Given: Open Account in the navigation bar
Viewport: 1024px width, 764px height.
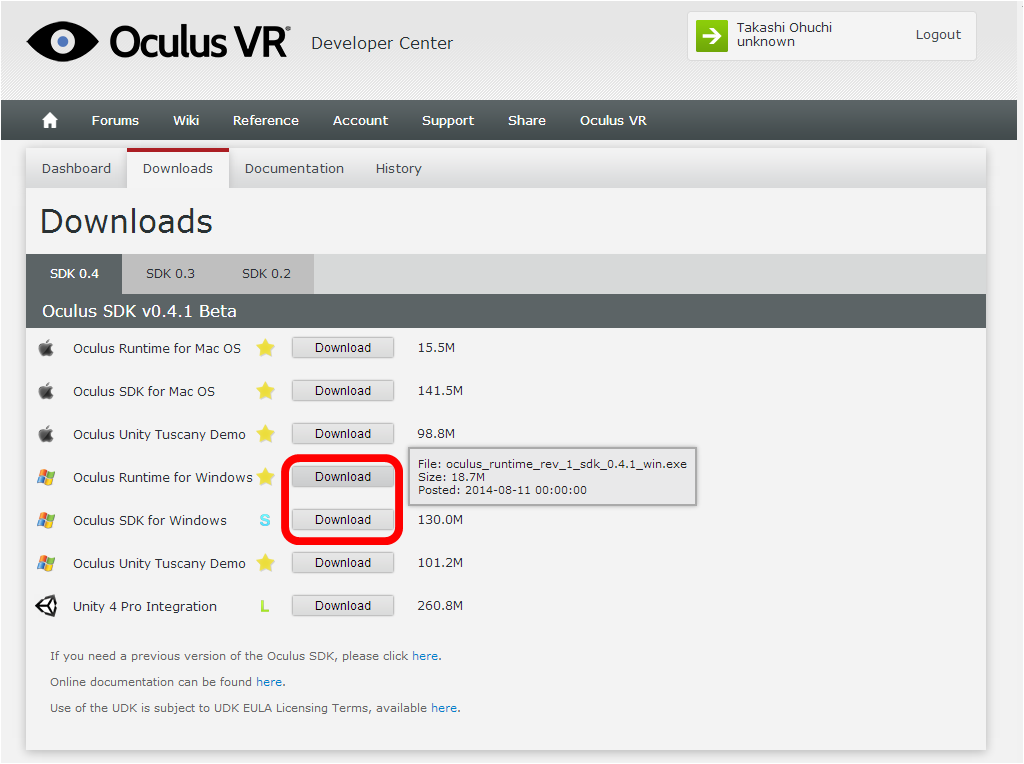Looking at the screenshot, I should [360, 120].
